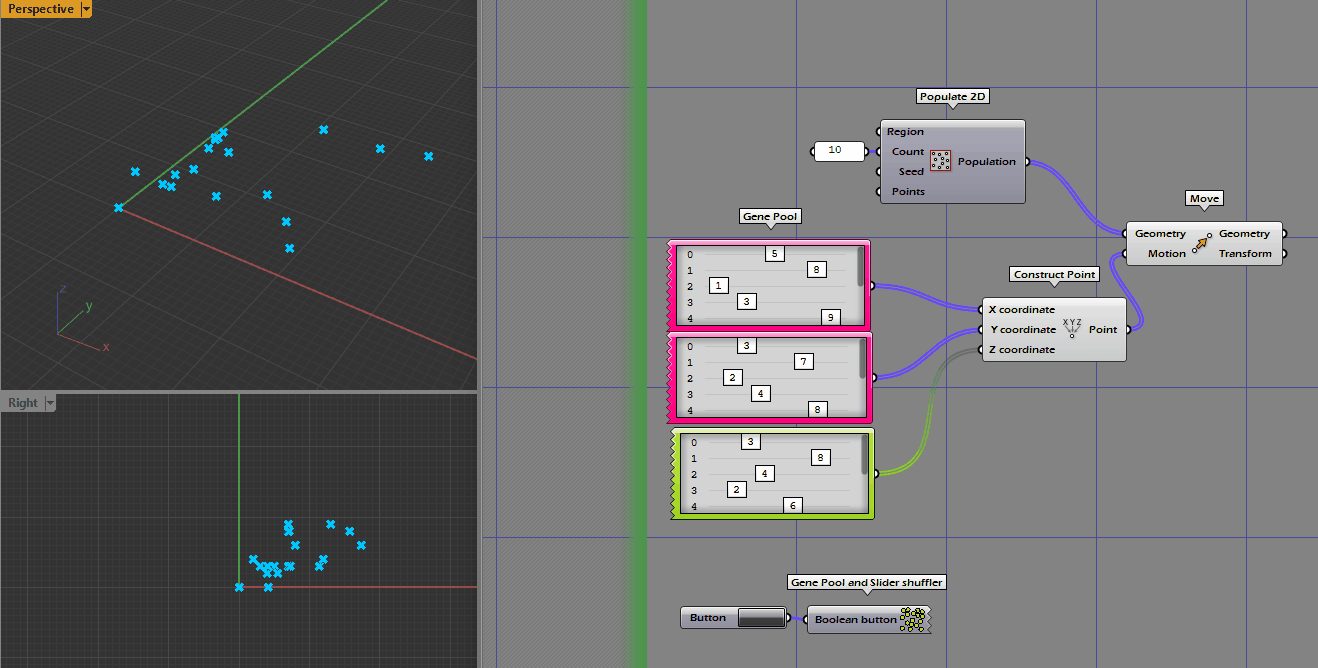Select slider 8 in green Gene Pool
Screen dimensions: 1318x668
point(821,458)
